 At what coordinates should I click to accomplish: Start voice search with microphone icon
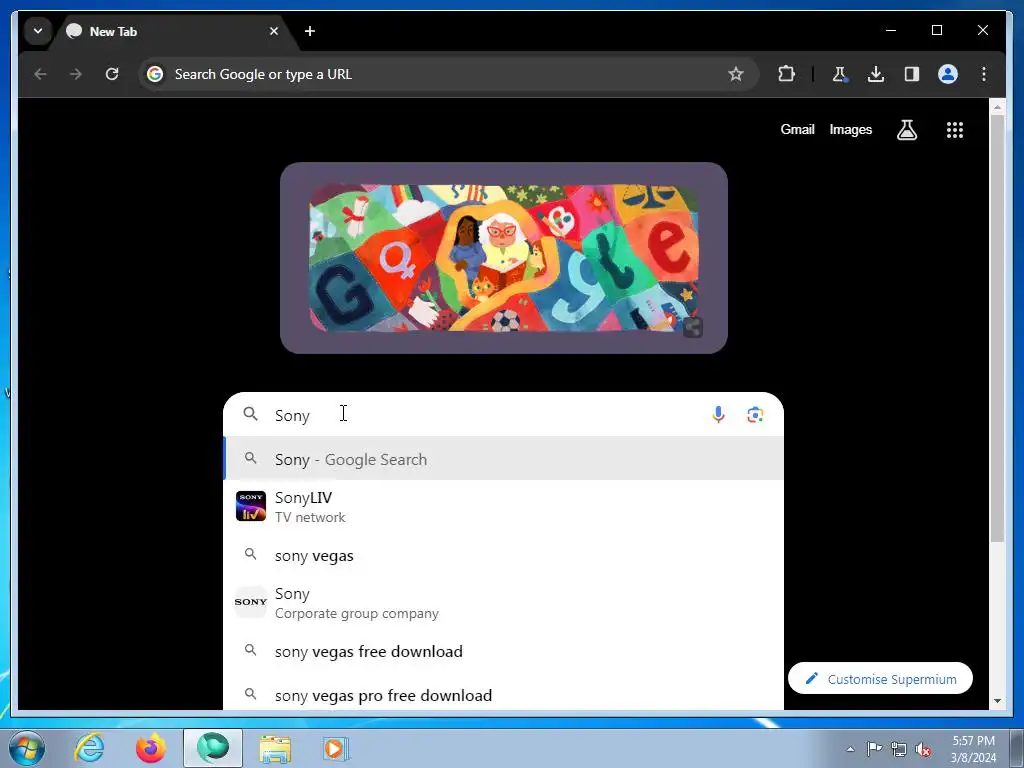718,415
